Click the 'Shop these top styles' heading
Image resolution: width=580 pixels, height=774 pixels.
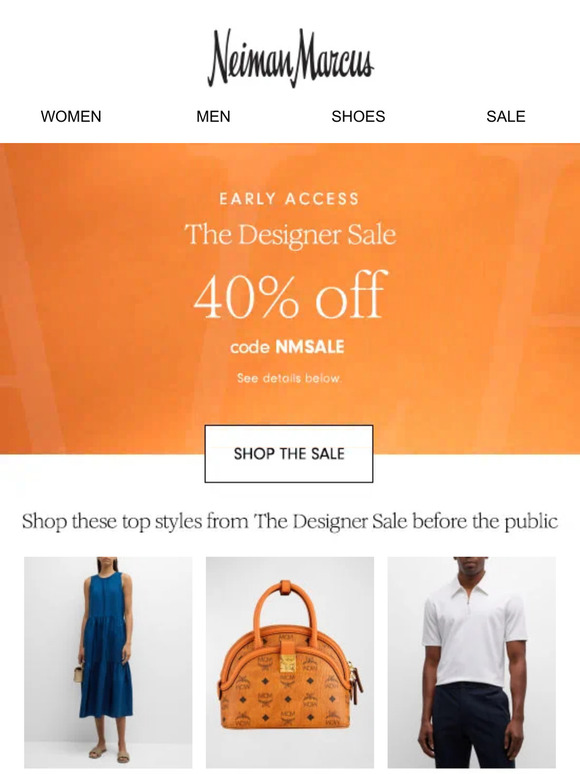(x=290, y=521)
